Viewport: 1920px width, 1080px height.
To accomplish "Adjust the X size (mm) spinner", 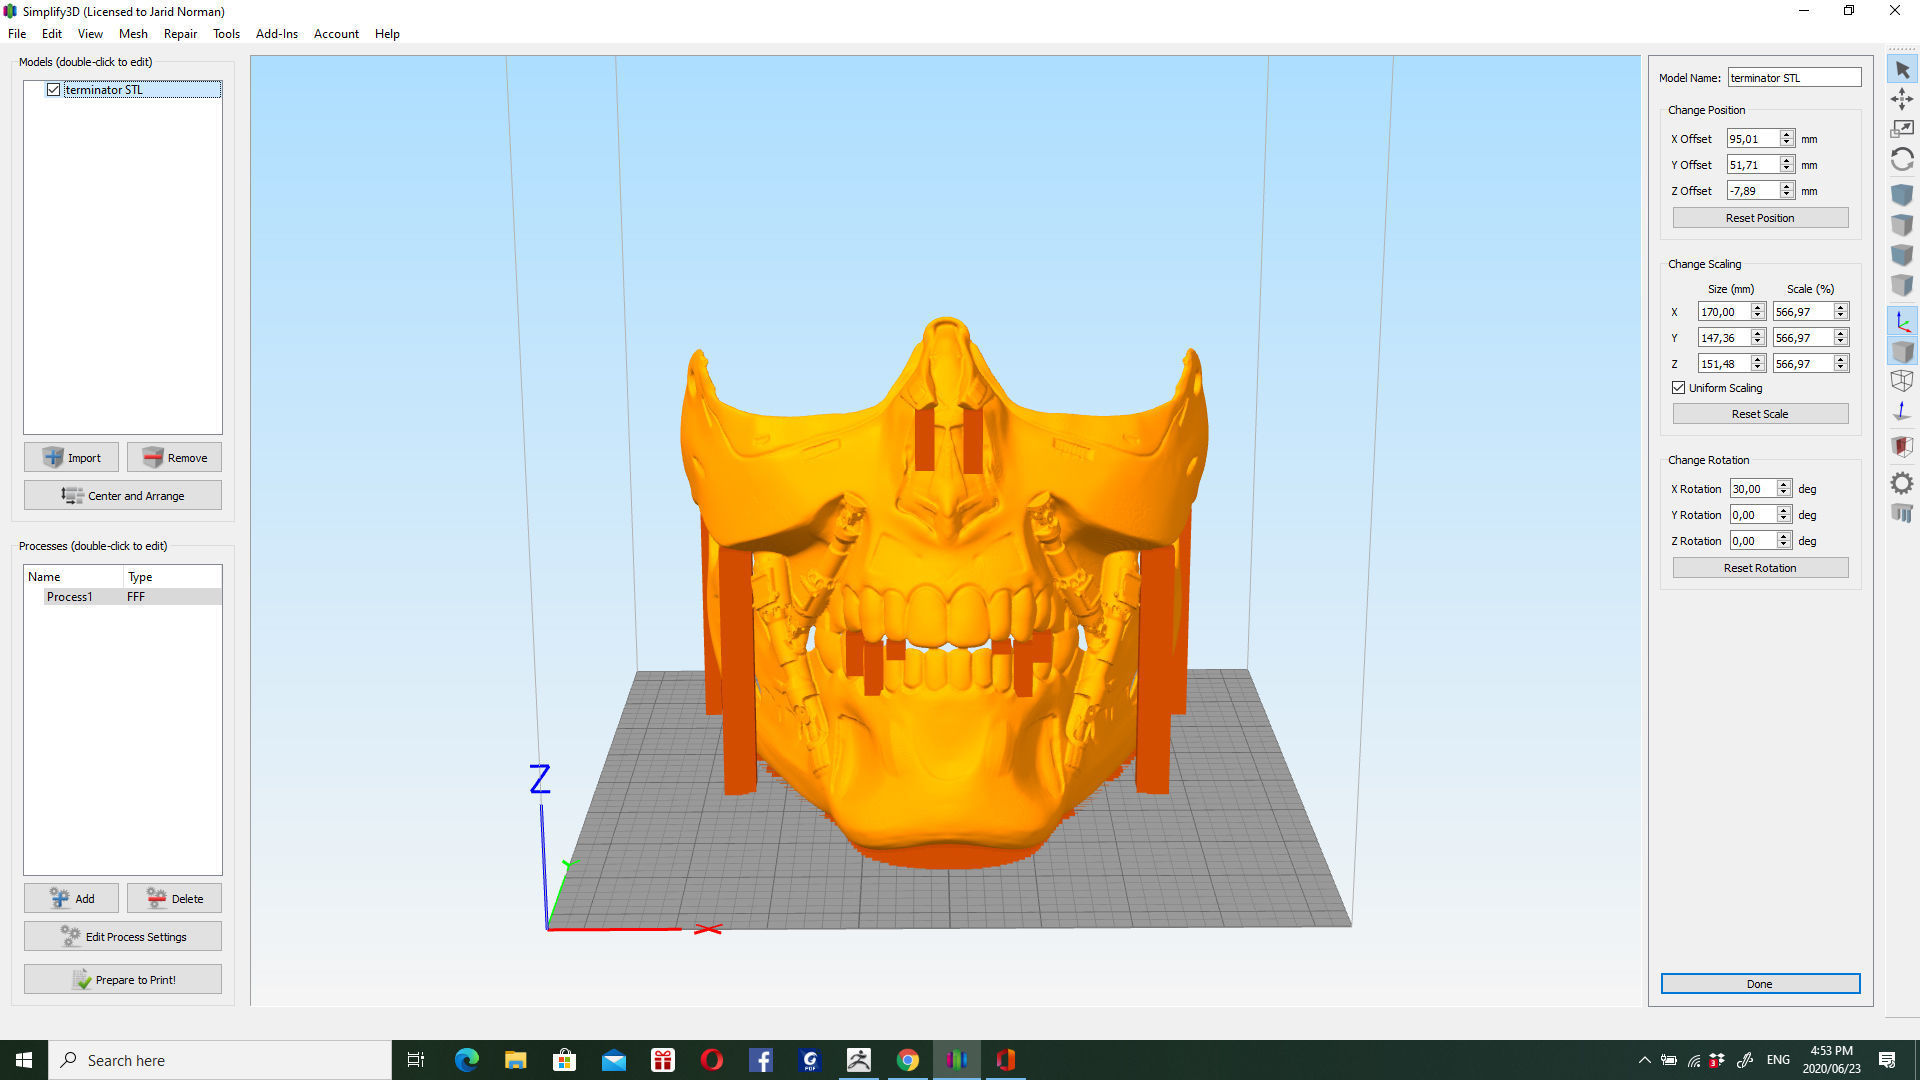I will coord(1757,312).
